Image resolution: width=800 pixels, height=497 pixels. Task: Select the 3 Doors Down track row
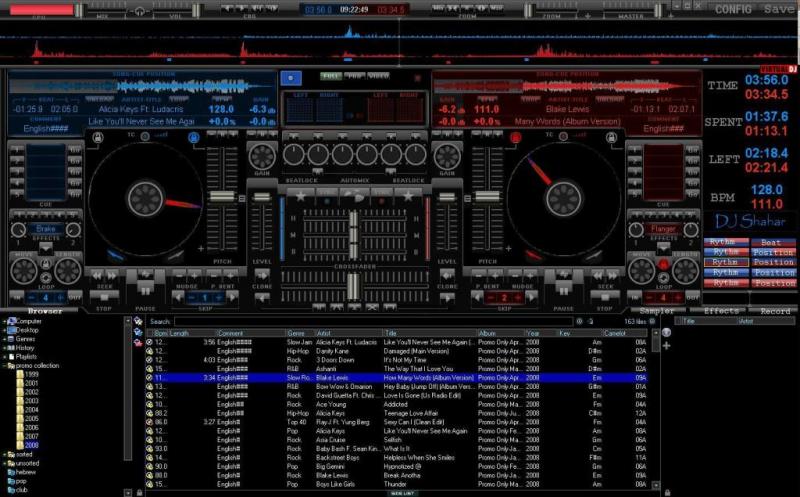[x=397, y=360]
